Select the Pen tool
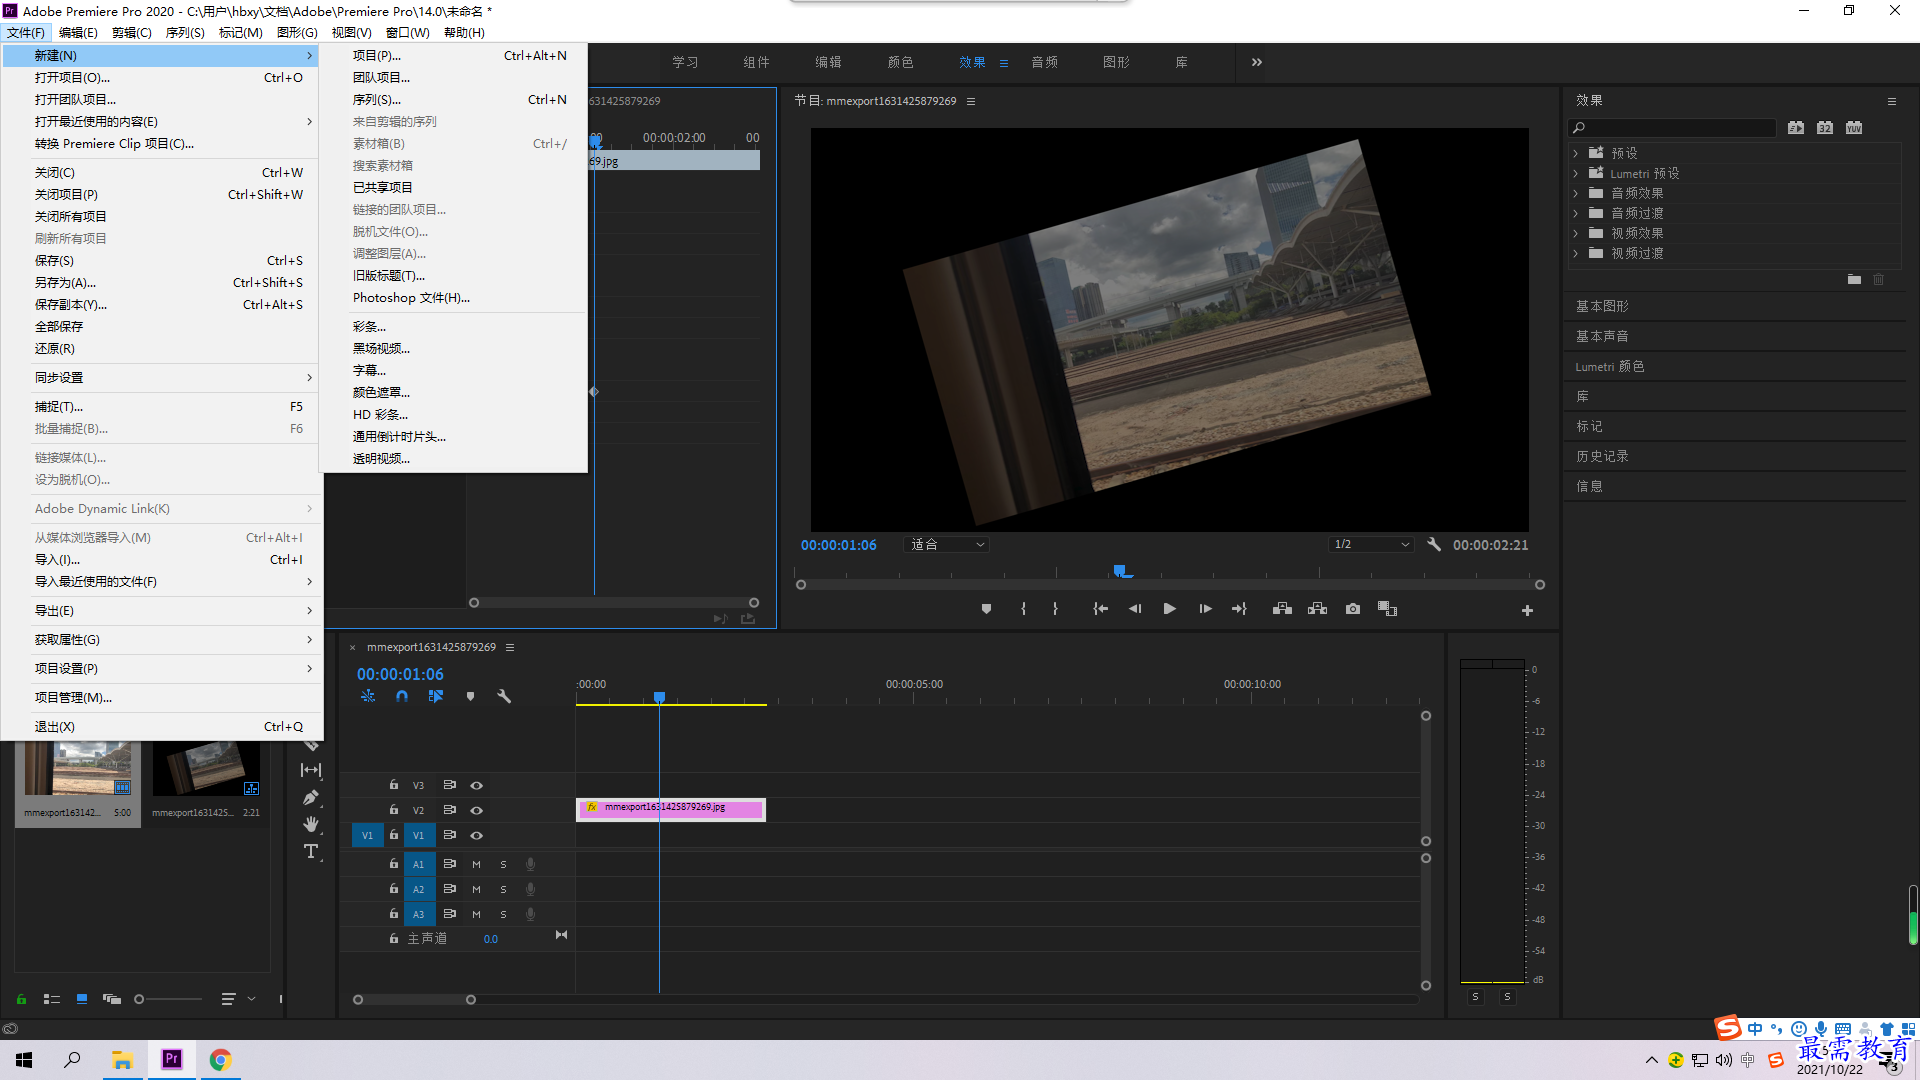The height and width of the screenshot is (1080, 1920). pyautogui.click(x=311, y=797)
